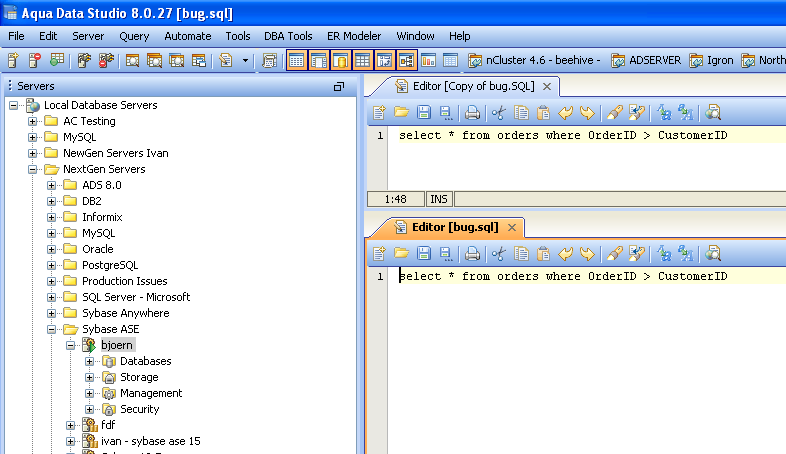Open the dropdown arrow beside script icon
This screenshot has width=786, height=454.
coord(245,61)
